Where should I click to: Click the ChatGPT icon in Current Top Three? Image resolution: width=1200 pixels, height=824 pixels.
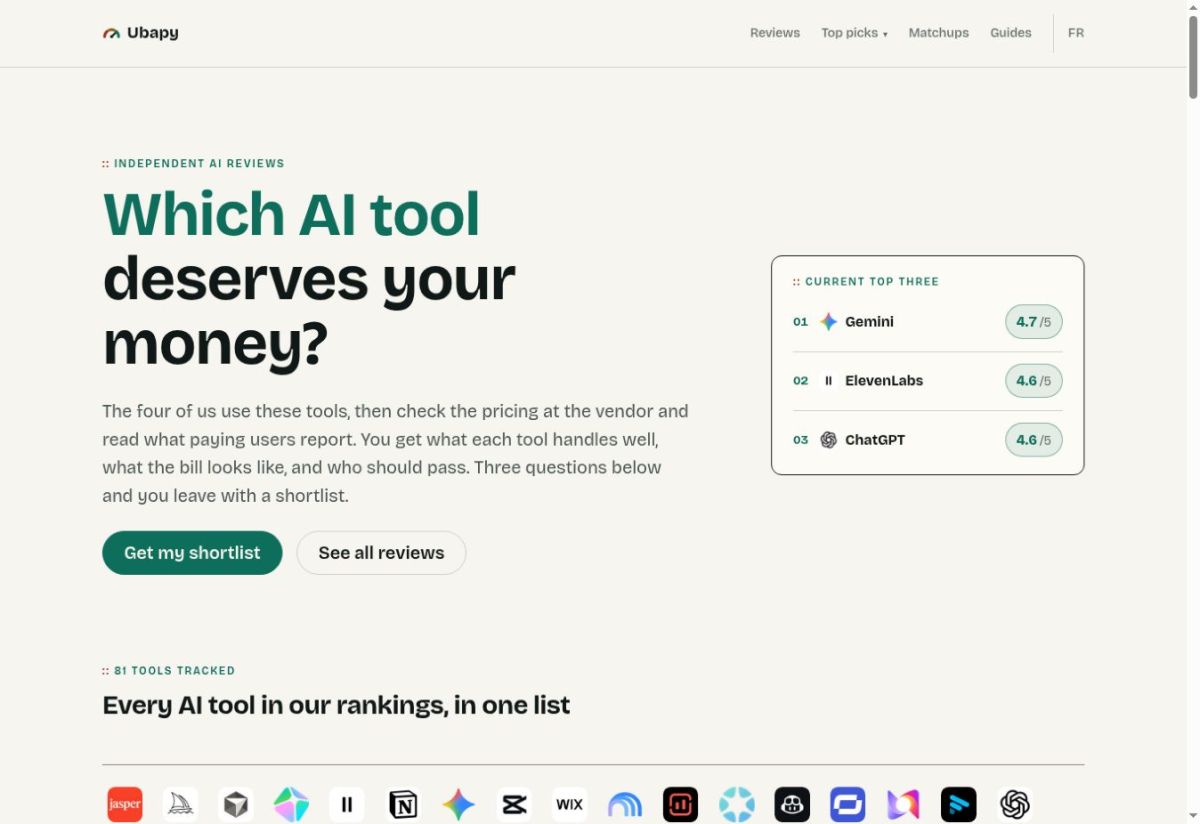click(828, 440)
